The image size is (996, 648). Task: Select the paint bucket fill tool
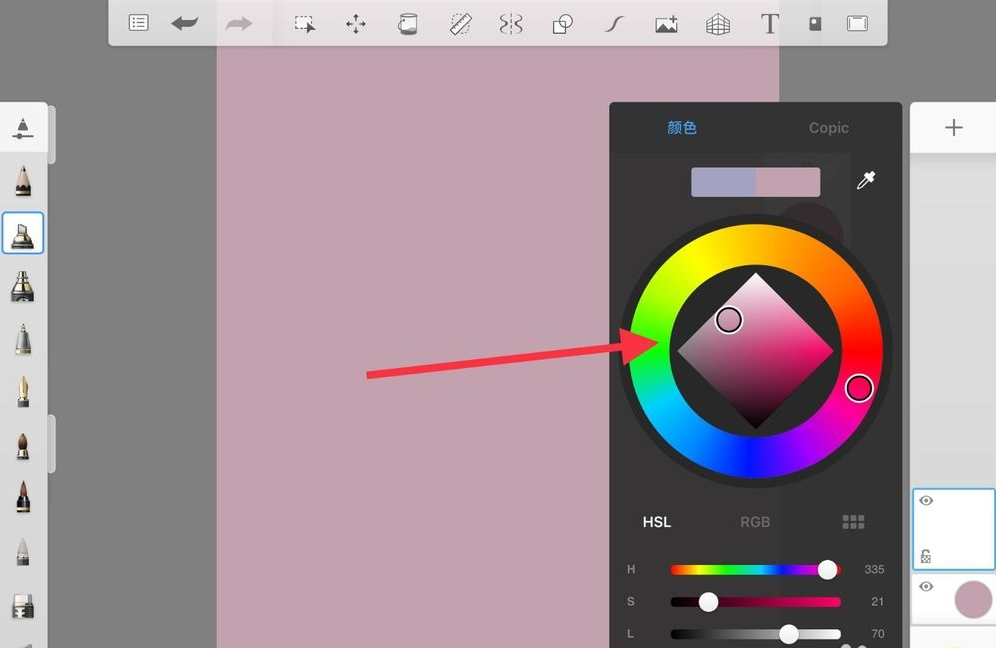(x=407, y=24)
